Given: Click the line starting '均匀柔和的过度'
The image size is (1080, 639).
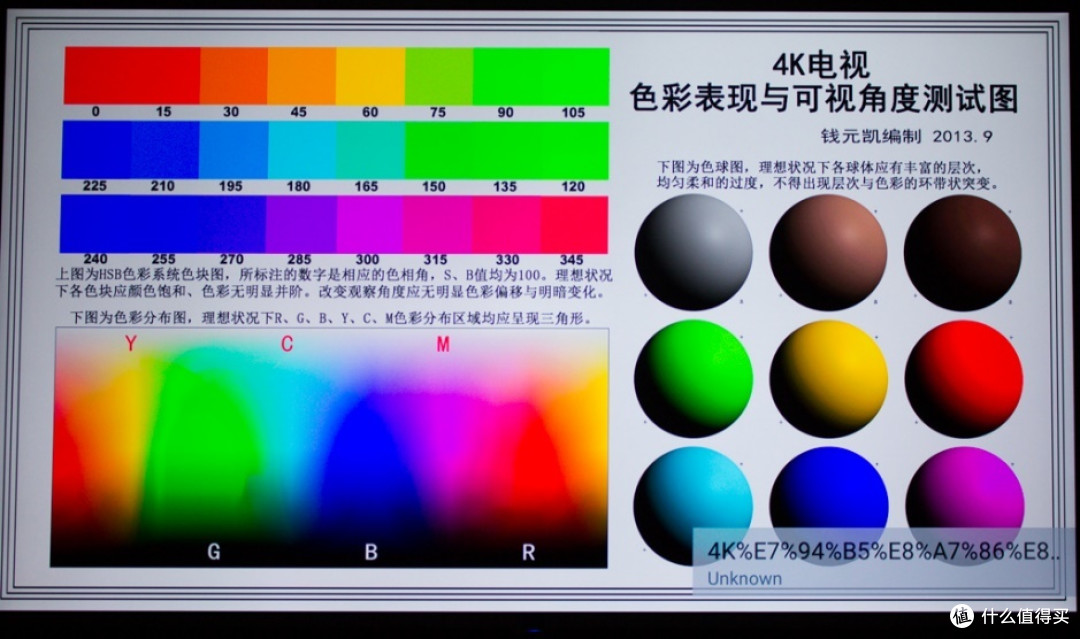Looking at the screenshot, I should [827, 183].
